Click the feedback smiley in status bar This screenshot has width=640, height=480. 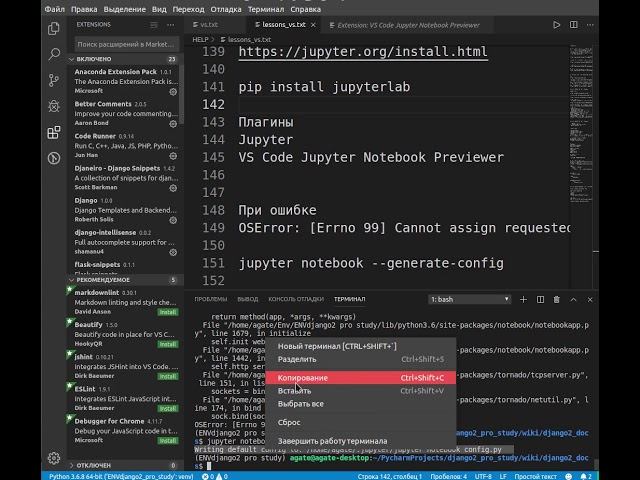(569, 476)
